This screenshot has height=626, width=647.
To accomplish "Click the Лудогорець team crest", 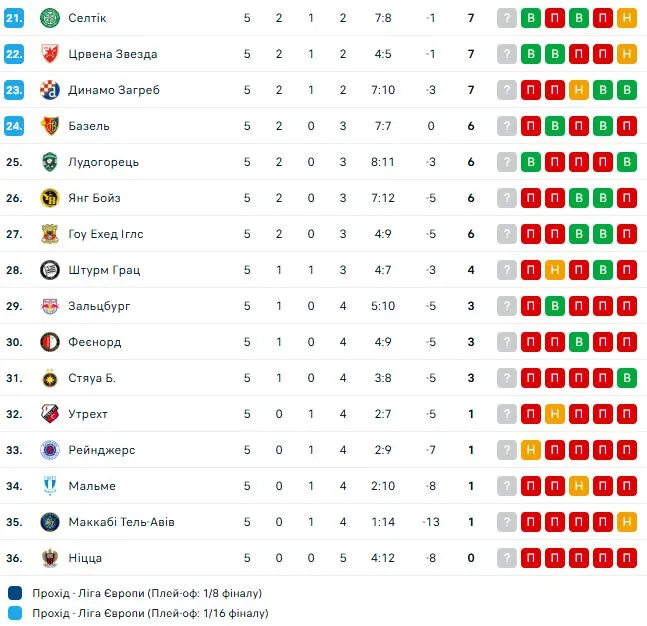I will (x=50, y=162).
